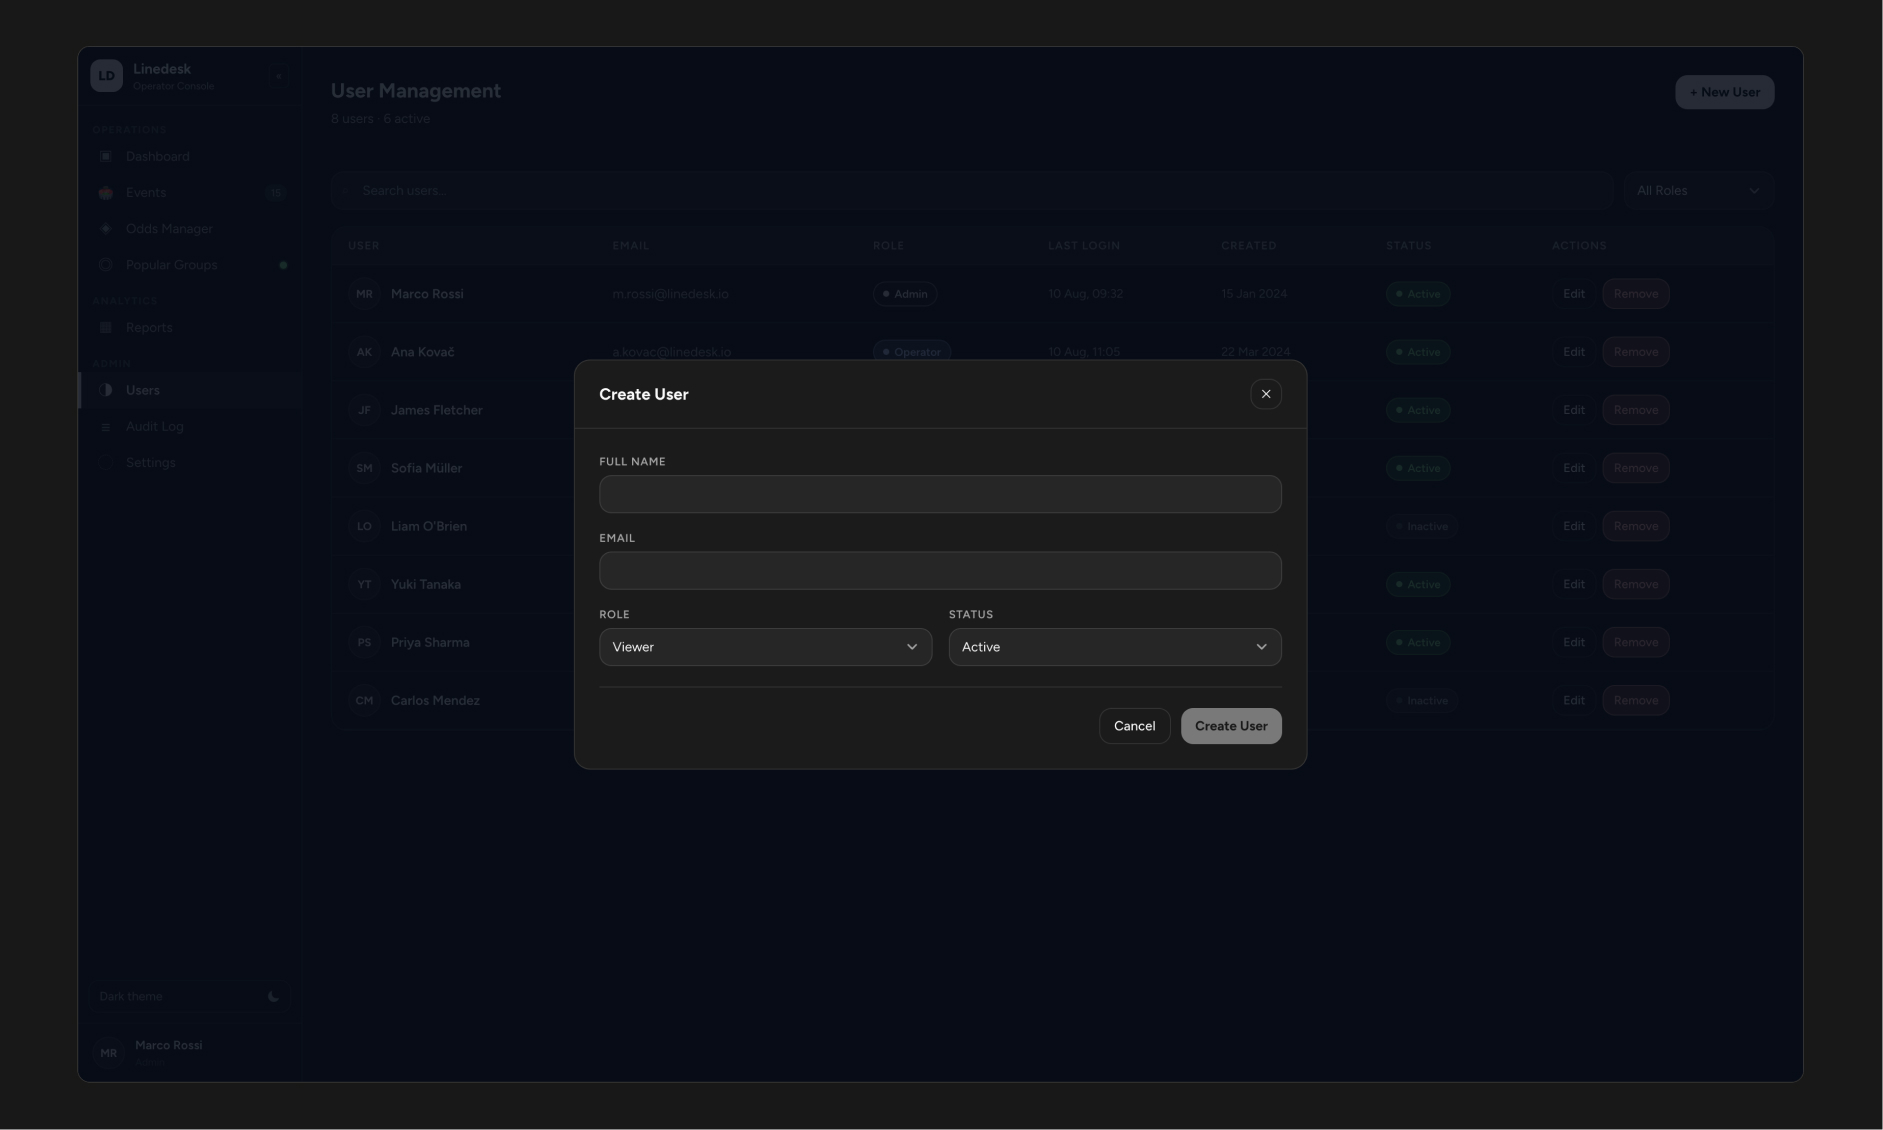Edit Ana Kovač's user row
Image resolution: width=1883 pixels, height=1130 pixels.
1573,352
